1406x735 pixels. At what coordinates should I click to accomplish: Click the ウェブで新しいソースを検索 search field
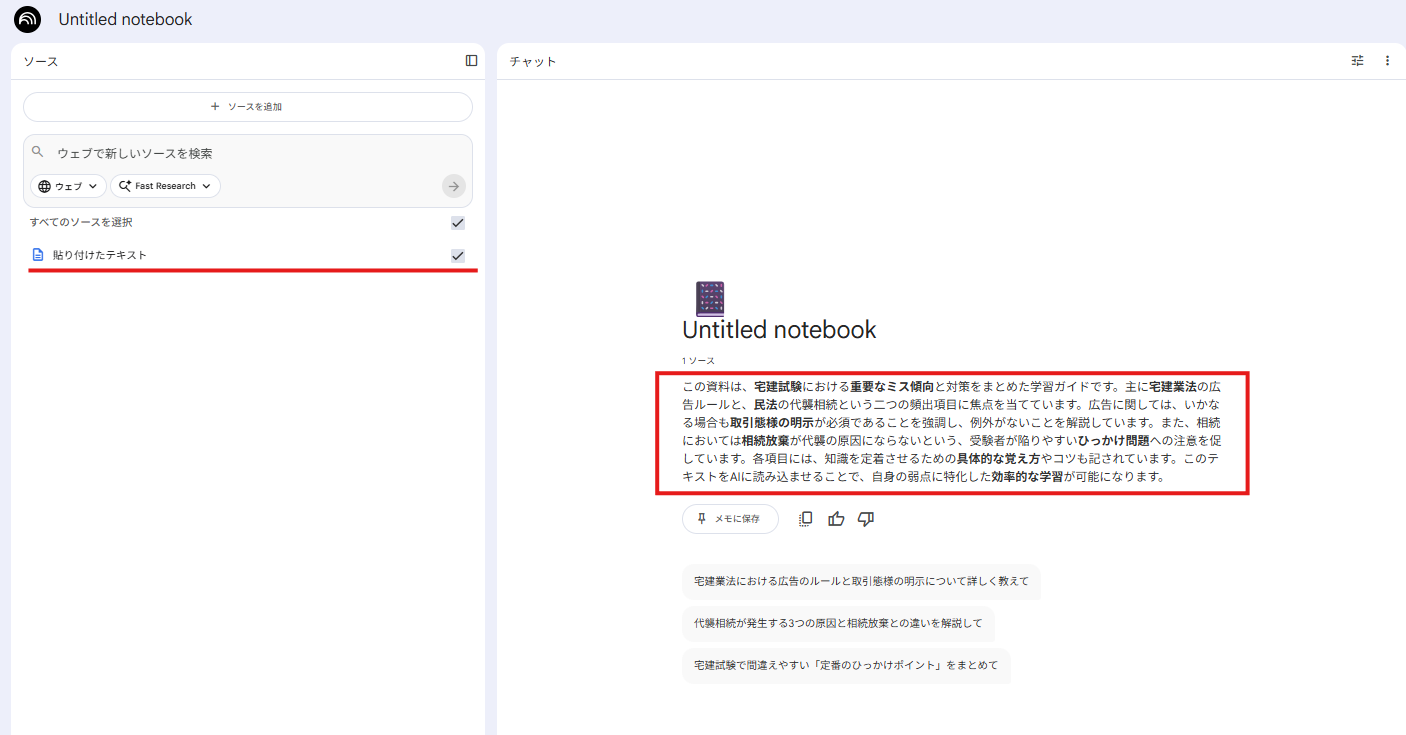(240, 153)
